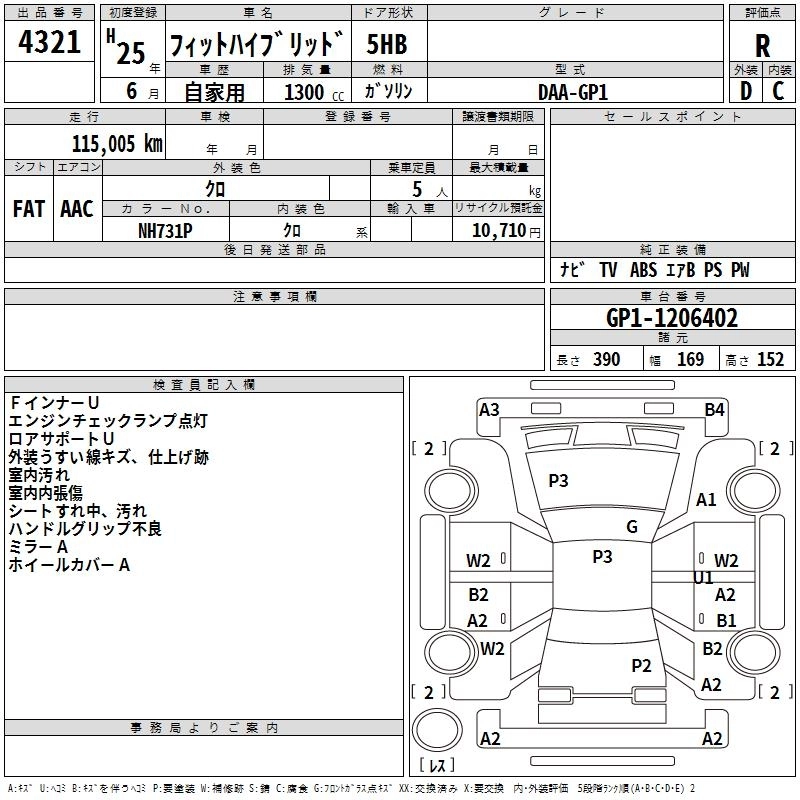
Task: Click the ハンドルグリップ不良 inspector note
Action: pos(84,529)
